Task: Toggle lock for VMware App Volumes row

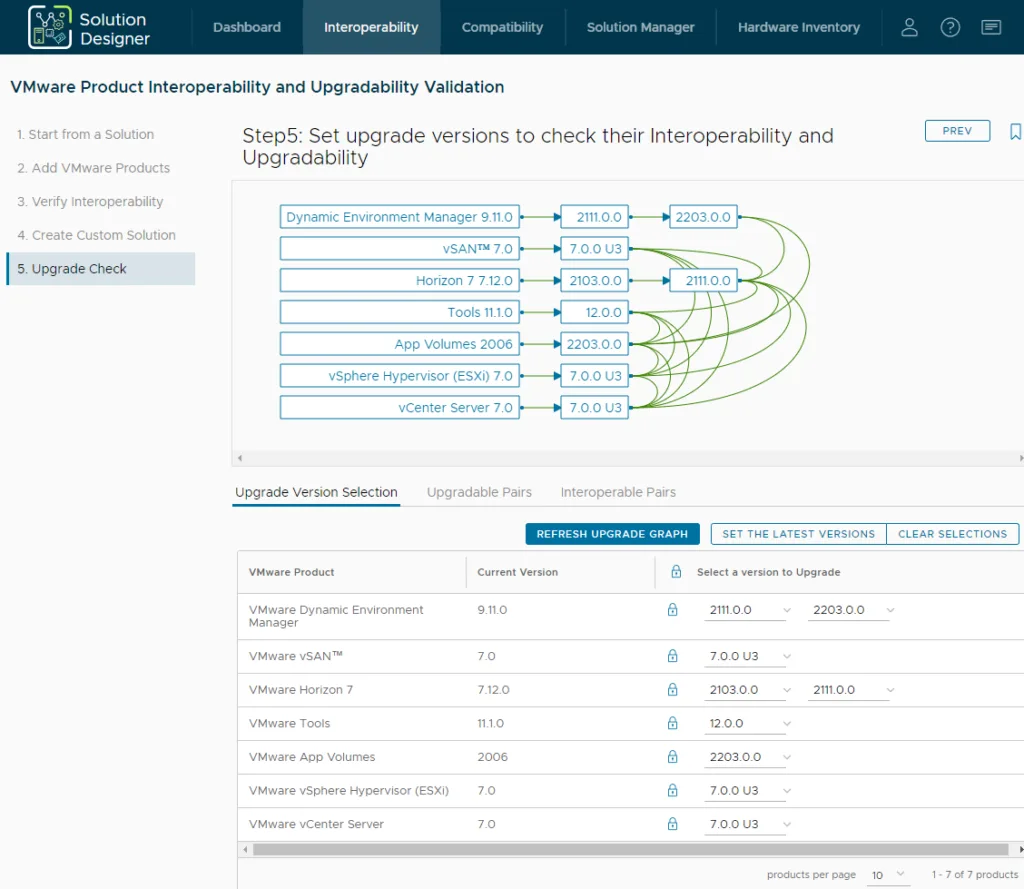Action: point(672,756)
